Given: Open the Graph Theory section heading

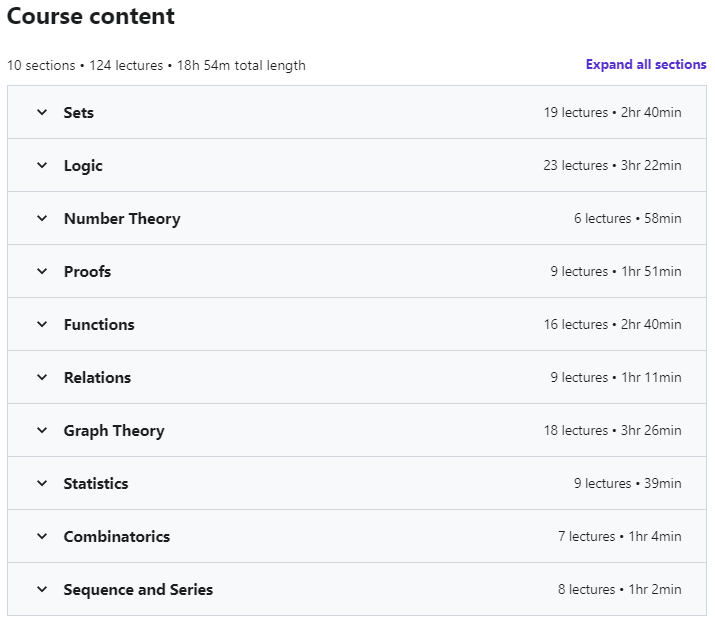Looking at the screenshot, I should (x=114, y=431).
